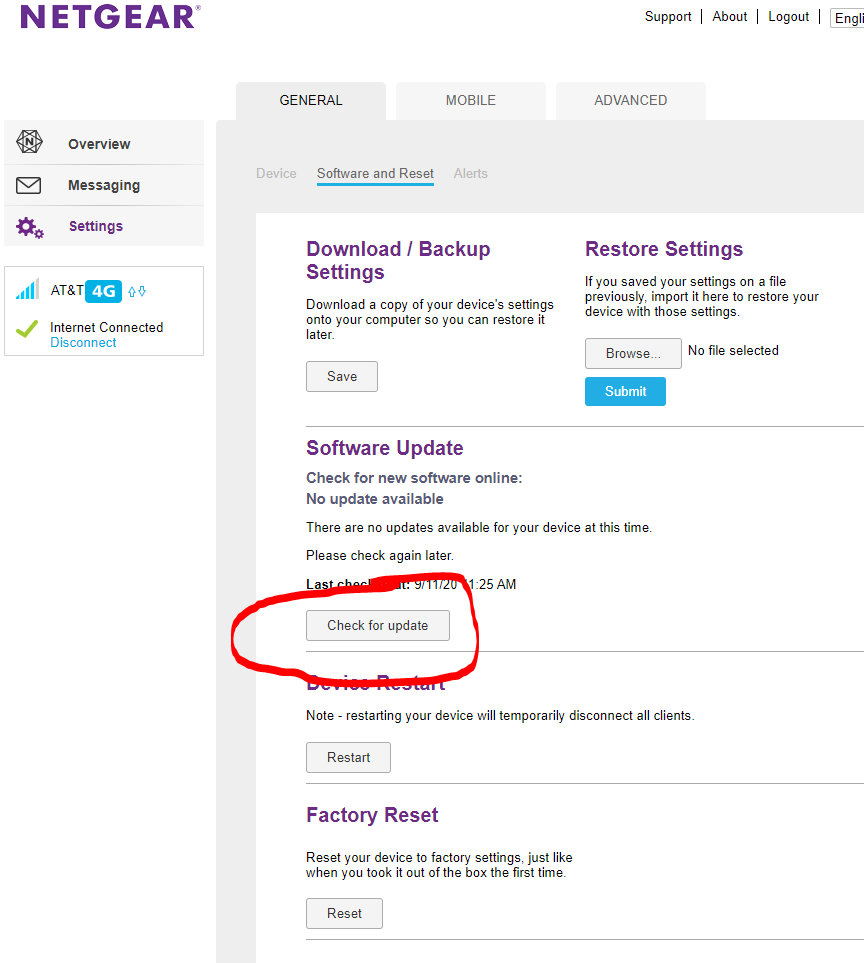Screen dimensions: 864x963
Task: Click the Logout link
Action: (788, 17)
